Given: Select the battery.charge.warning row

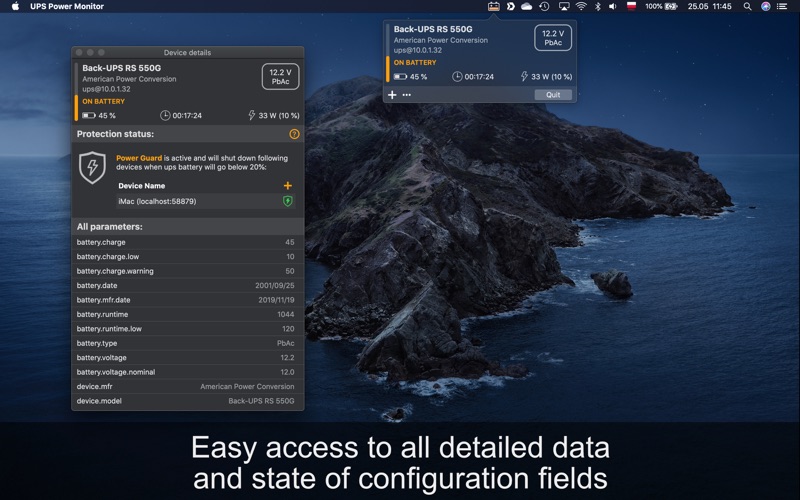Looking at the screenshot, I should click(x=188, y=271).
